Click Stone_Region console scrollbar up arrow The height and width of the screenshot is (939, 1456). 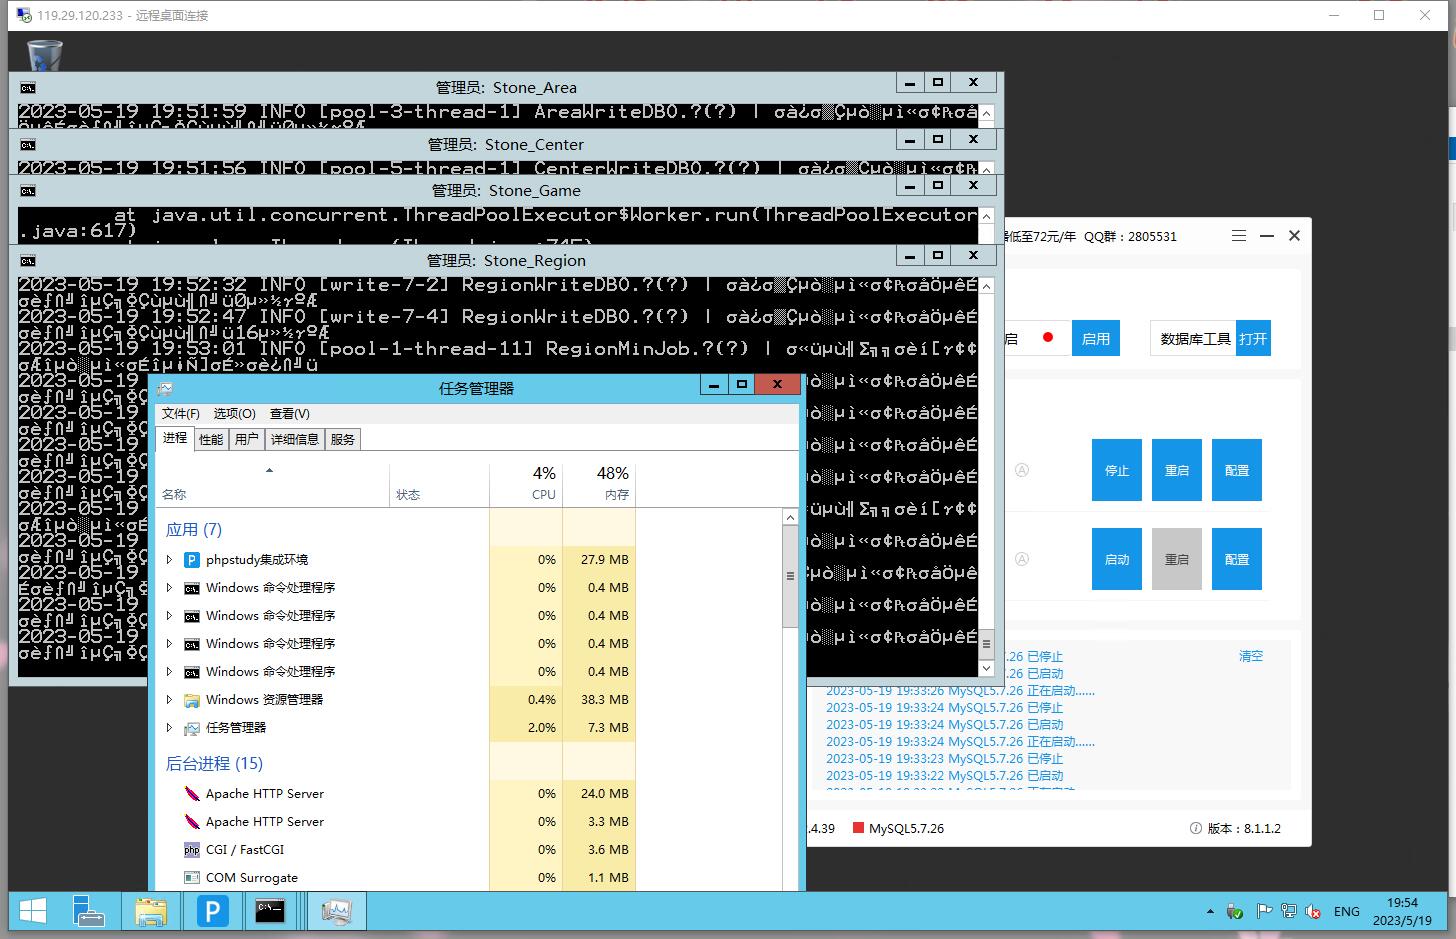tap(986, 286)
